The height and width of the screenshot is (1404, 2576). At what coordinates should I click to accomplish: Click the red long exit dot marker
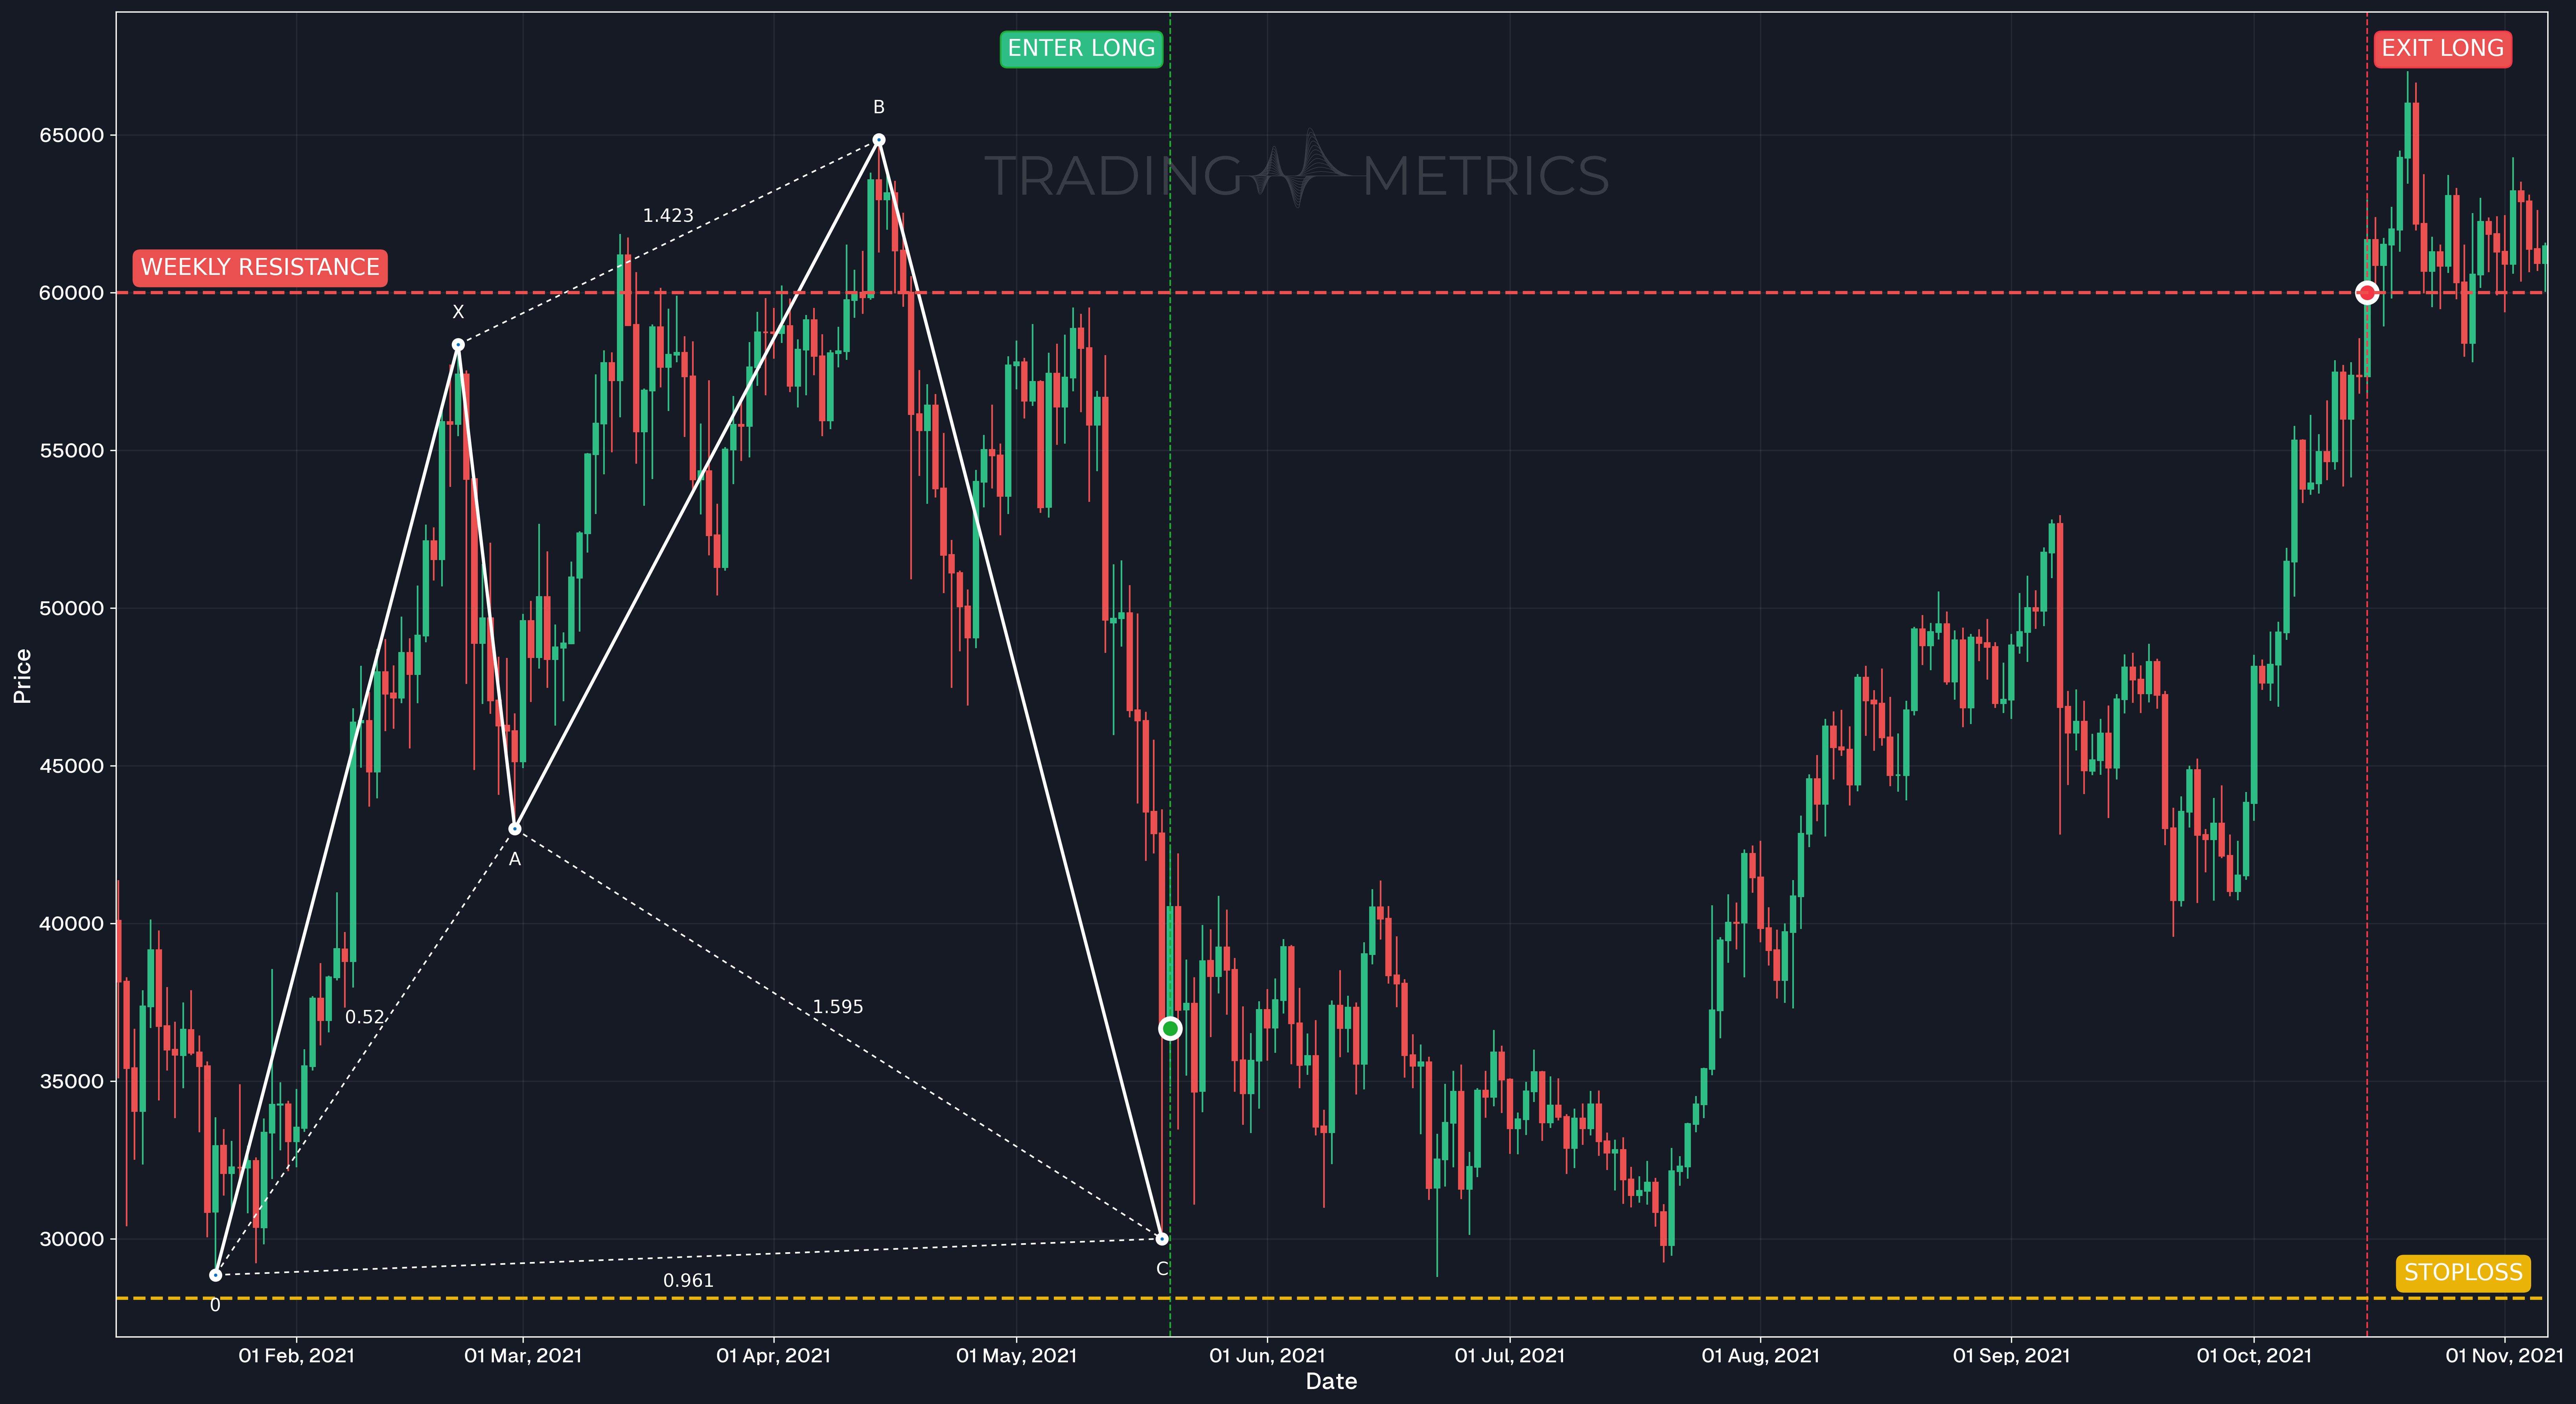click(x=2366, y=293)
